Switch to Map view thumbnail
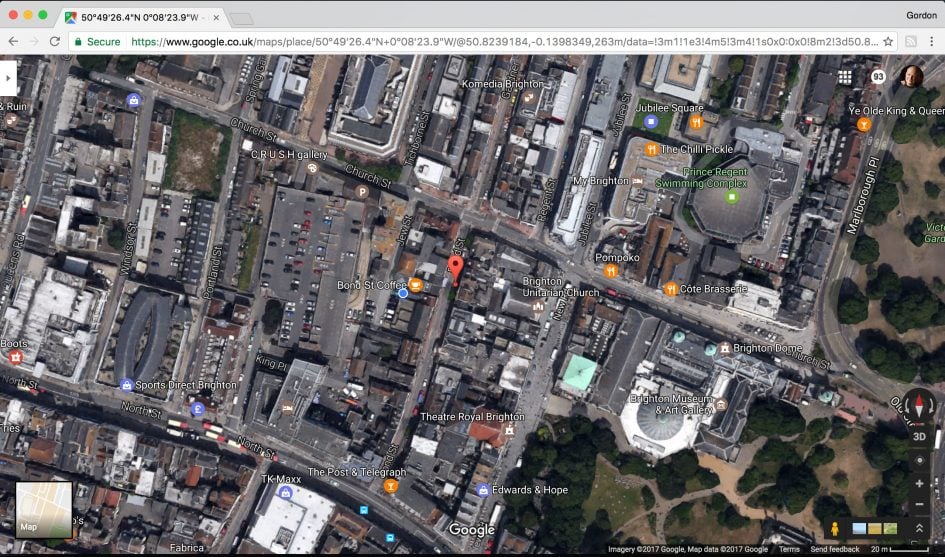 click(43, 509)
